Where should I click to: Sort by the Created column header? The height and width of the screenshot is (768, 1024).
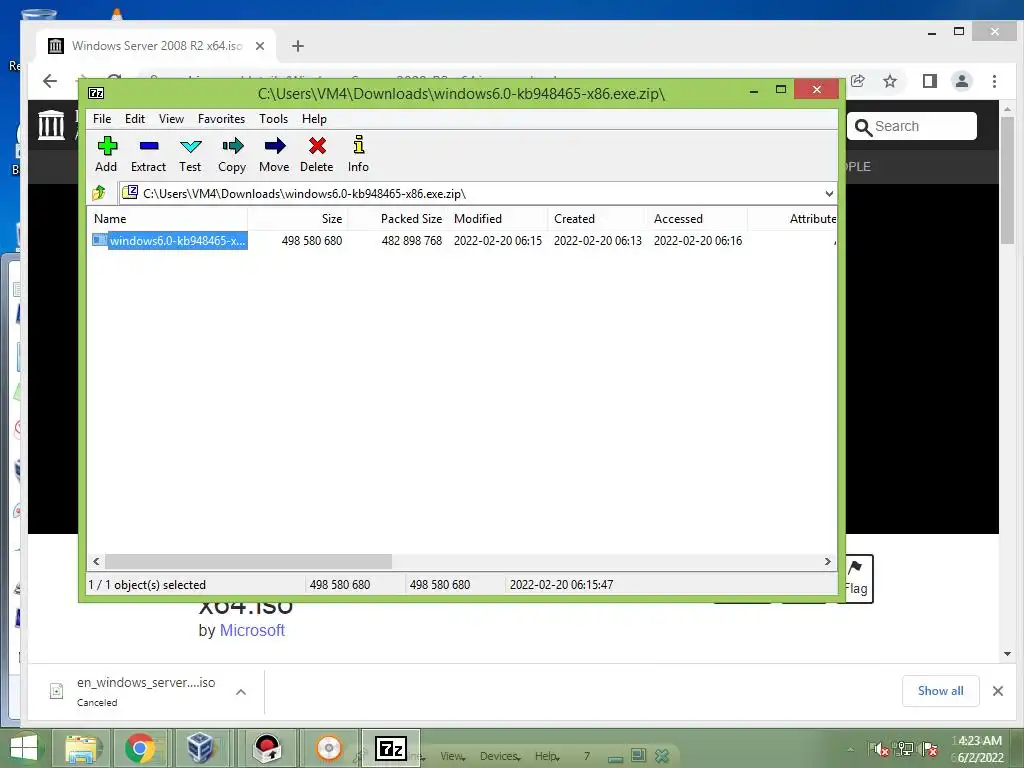coord(598,219)
